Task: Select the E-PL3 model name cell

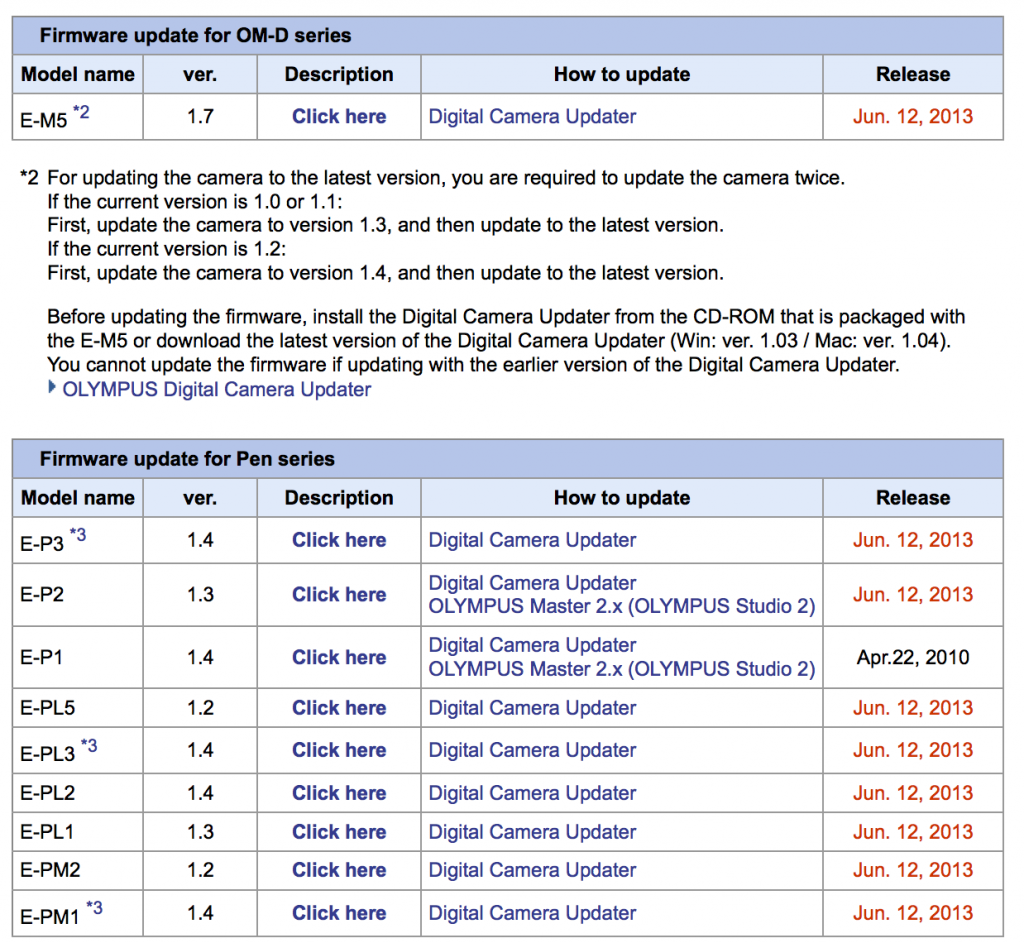Action: (x=78, y=751)
